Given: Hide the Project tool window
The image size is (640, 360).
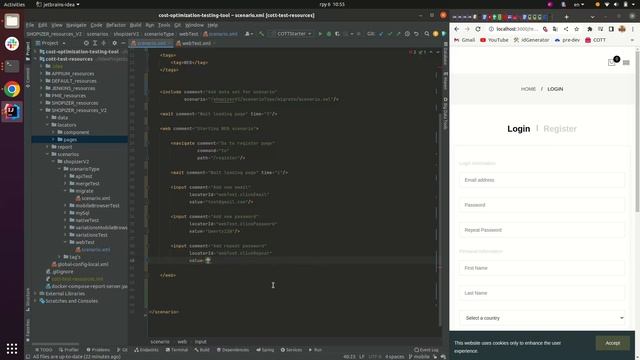Looking at the screenshot, I should [x=123, y=43].
